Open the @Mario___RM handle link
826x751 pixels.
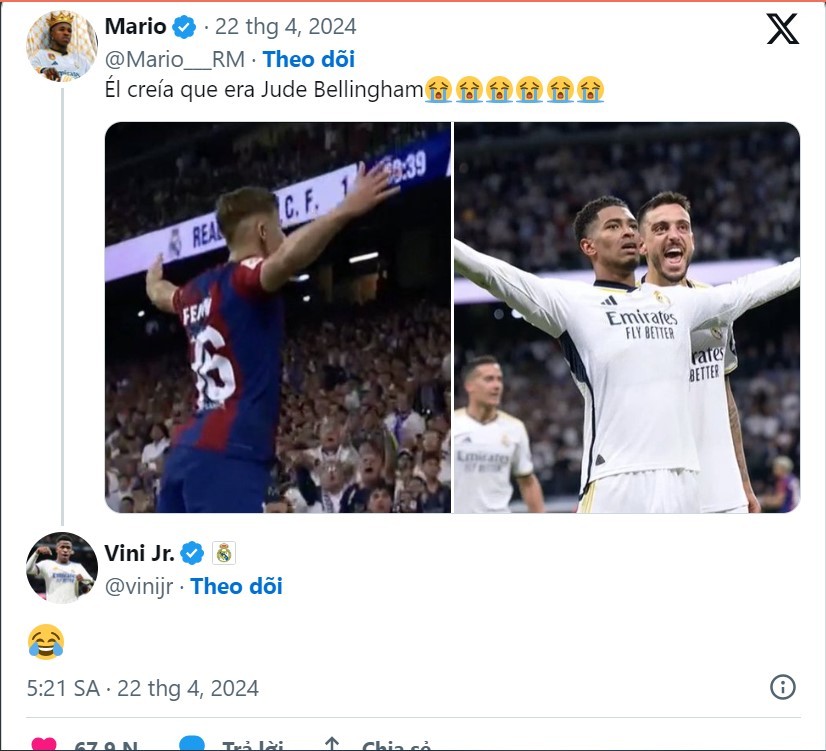(175, 60)
